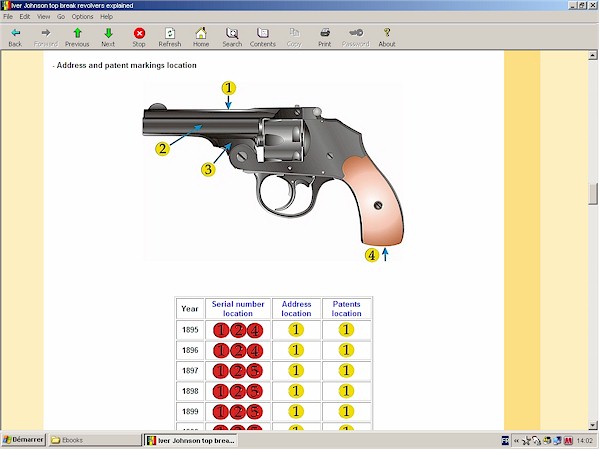Click the 1895 year cell

pos(190,330)
